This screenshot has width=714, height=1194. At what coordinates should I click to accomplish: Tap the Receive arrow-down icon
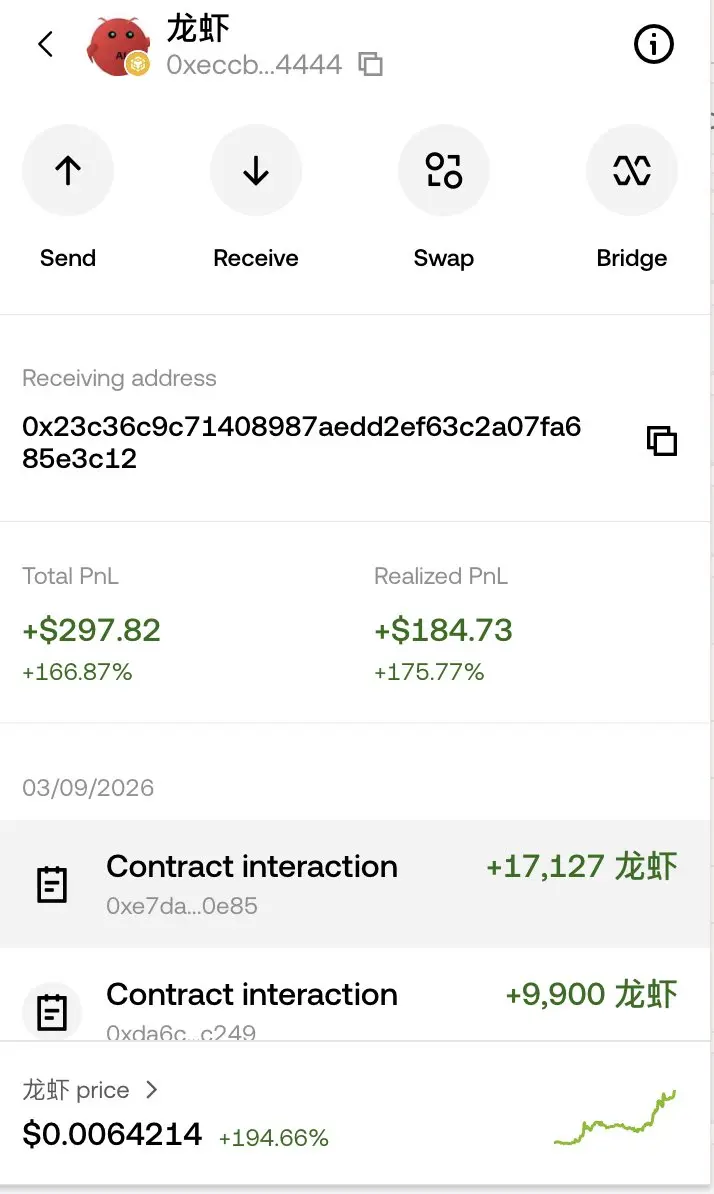pyautogui.click(x=256, y=170)
